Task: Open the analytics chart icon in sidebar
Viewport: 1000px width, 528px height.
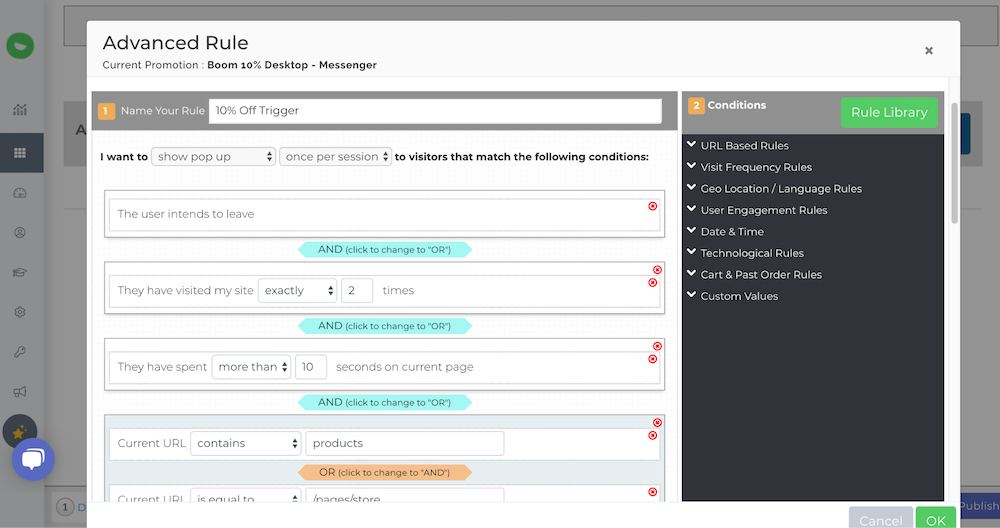Action: 20,110
